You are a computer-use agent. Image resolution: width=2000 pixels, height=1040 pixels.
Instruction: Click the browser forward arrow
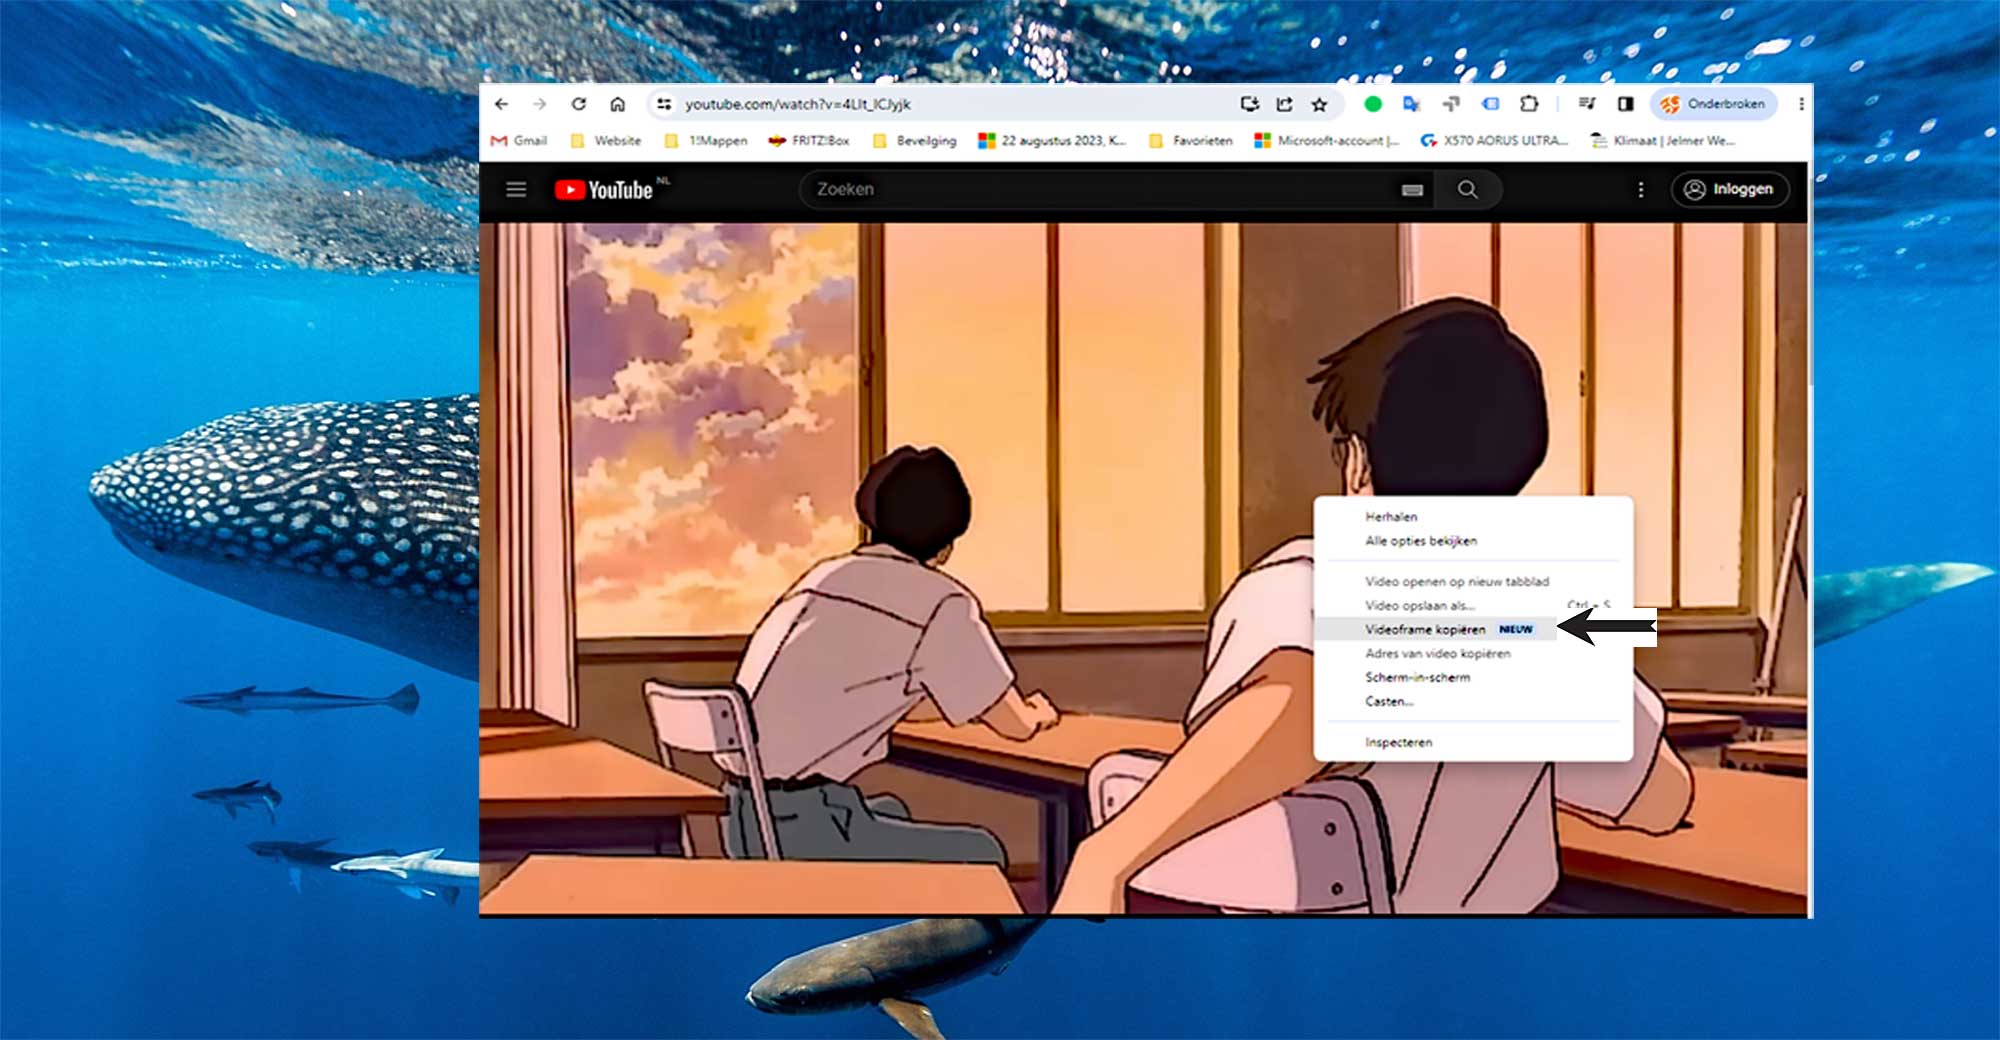point(540,104)
